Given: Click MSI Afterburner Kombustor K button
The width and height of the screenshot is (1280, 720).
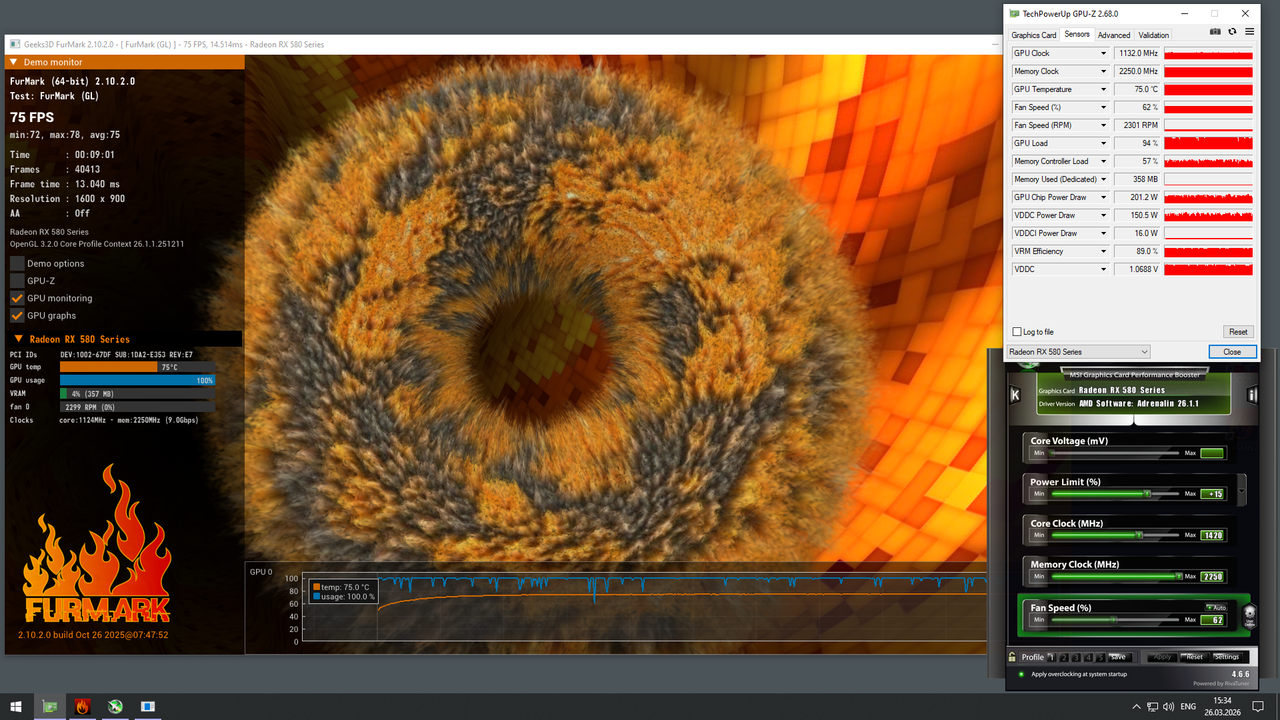Looking at the screenshot, I should coord(1016,396).
